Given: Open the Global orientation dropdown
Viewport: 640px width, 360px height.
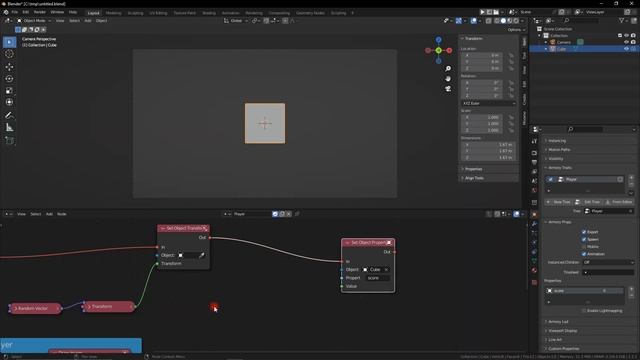Looking at the screenshot, I should click(x=236, y=20).
